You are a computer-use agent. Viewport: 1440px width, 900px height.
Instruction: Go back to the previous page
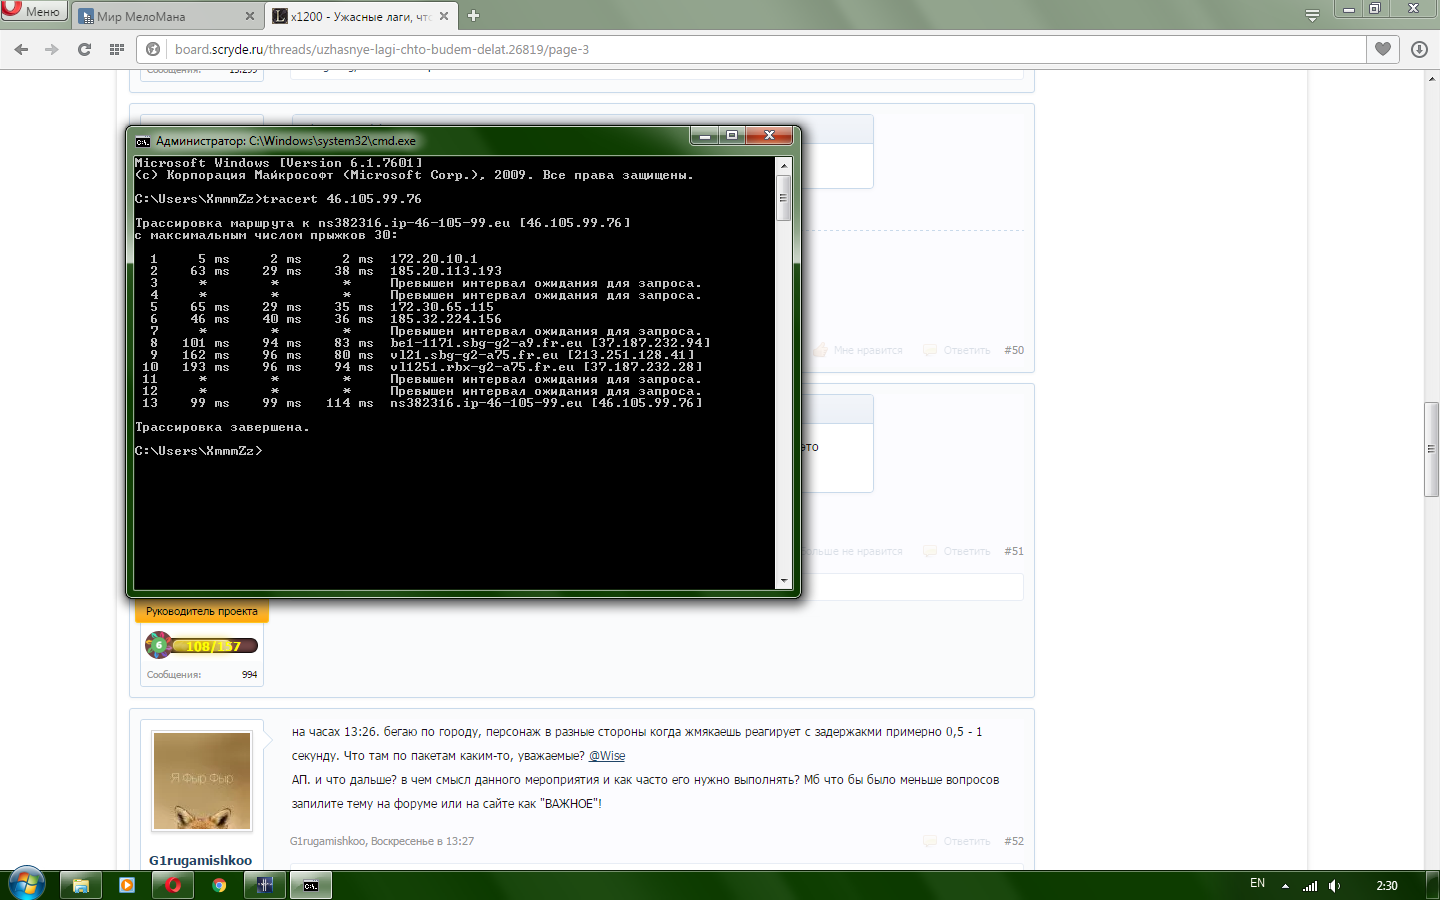21,49
